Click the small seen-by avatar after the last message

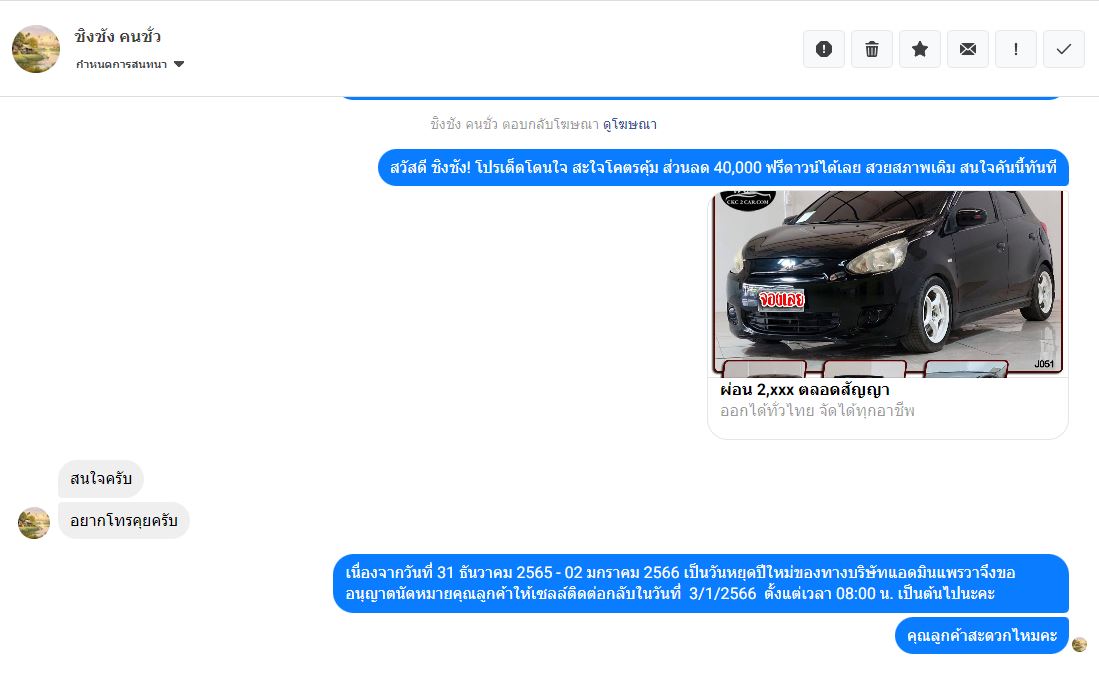(x=1079, y=644)
